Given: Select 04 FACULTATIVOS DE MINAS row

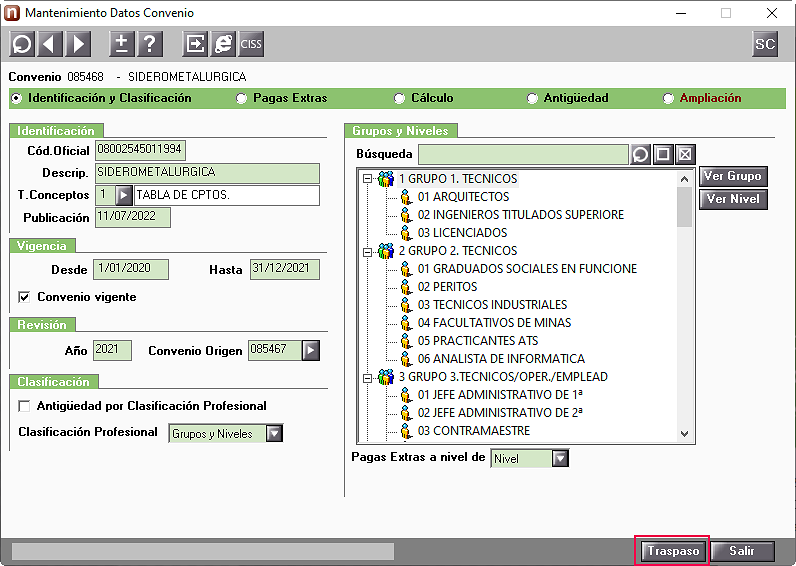Looking at the screenshot, I should tap(494, 323).
